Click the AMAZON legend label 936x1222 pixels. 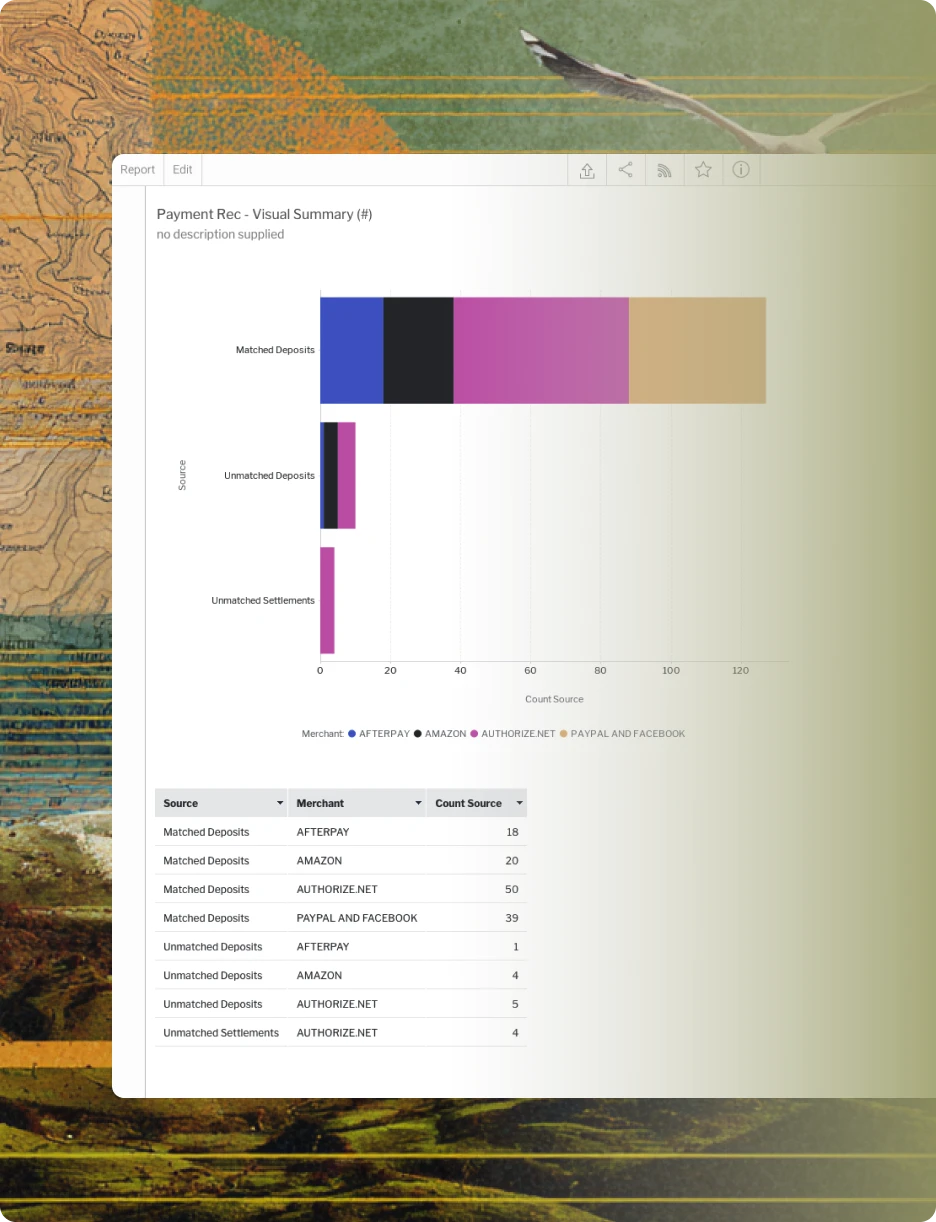coord(445,734)
